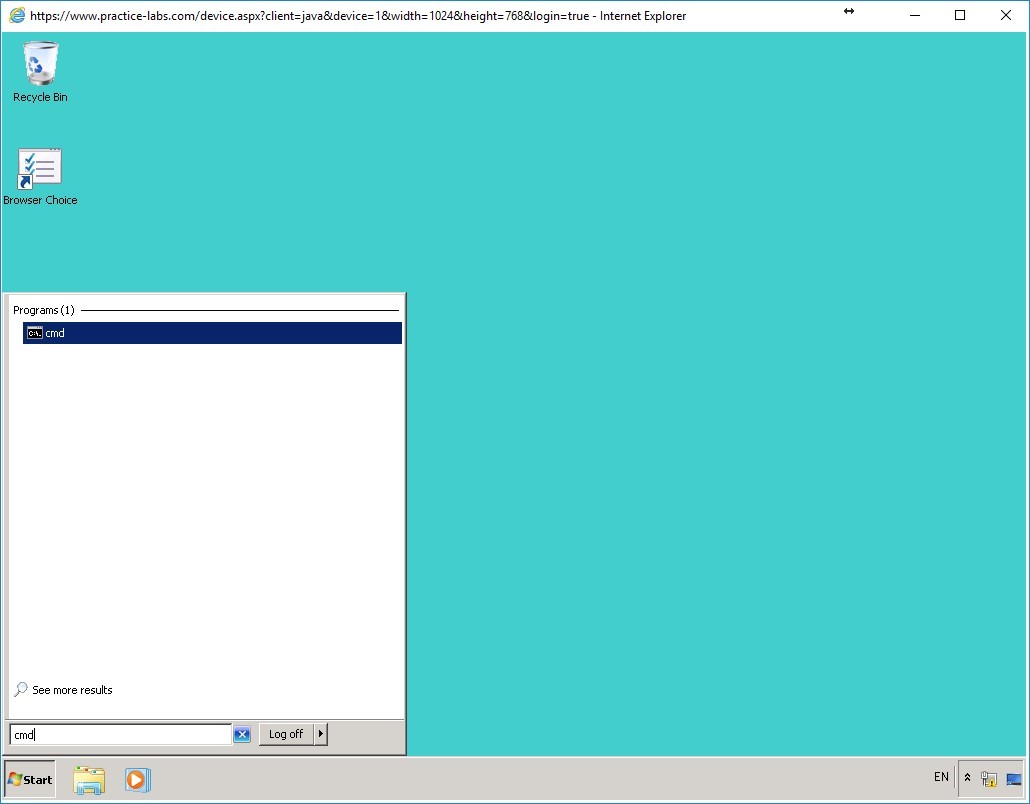The width and height of the screenshot is (1030, 804).
Task: Open the Log off options arrow
Action: tap(320, 733)
